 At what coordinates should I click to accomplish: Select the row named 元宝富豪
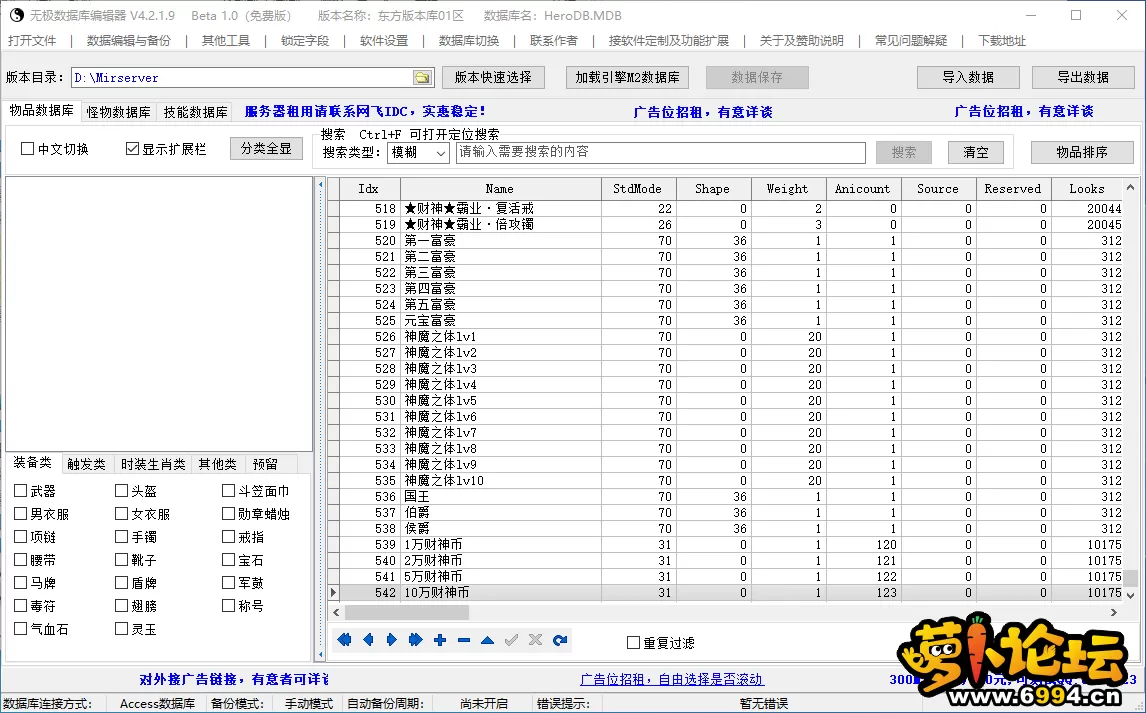(x=726, y=321)
